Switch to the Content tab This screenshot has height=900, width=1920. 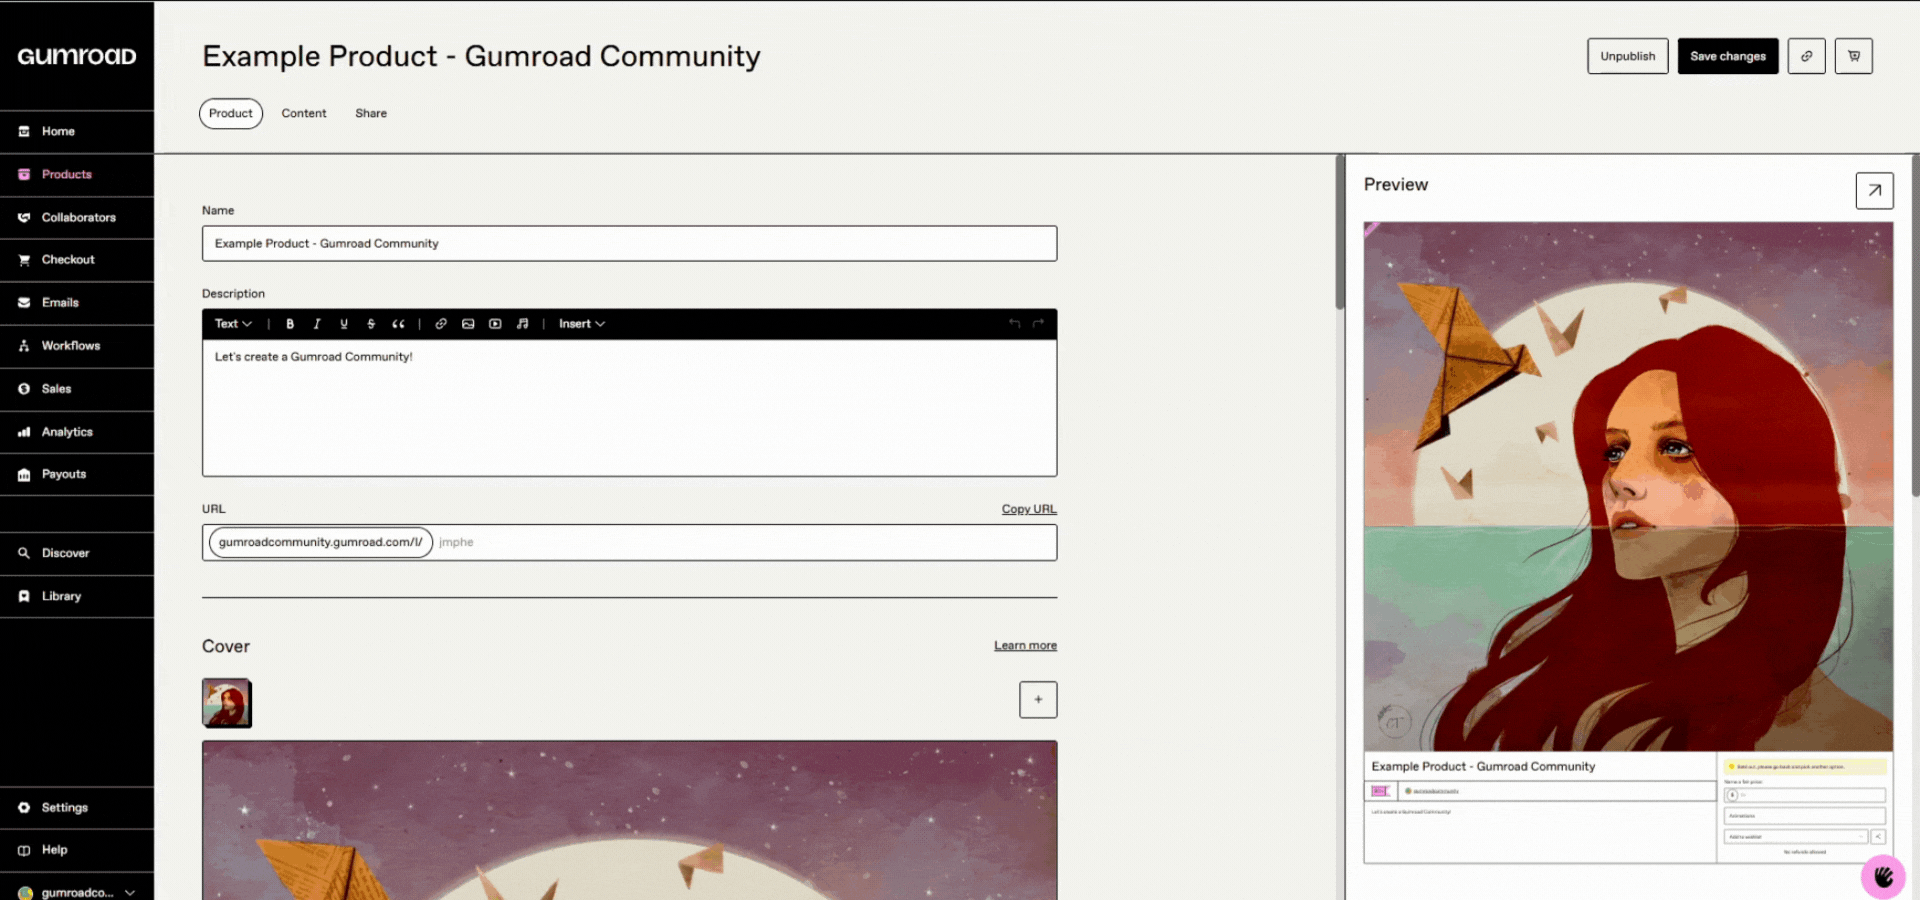304,113
